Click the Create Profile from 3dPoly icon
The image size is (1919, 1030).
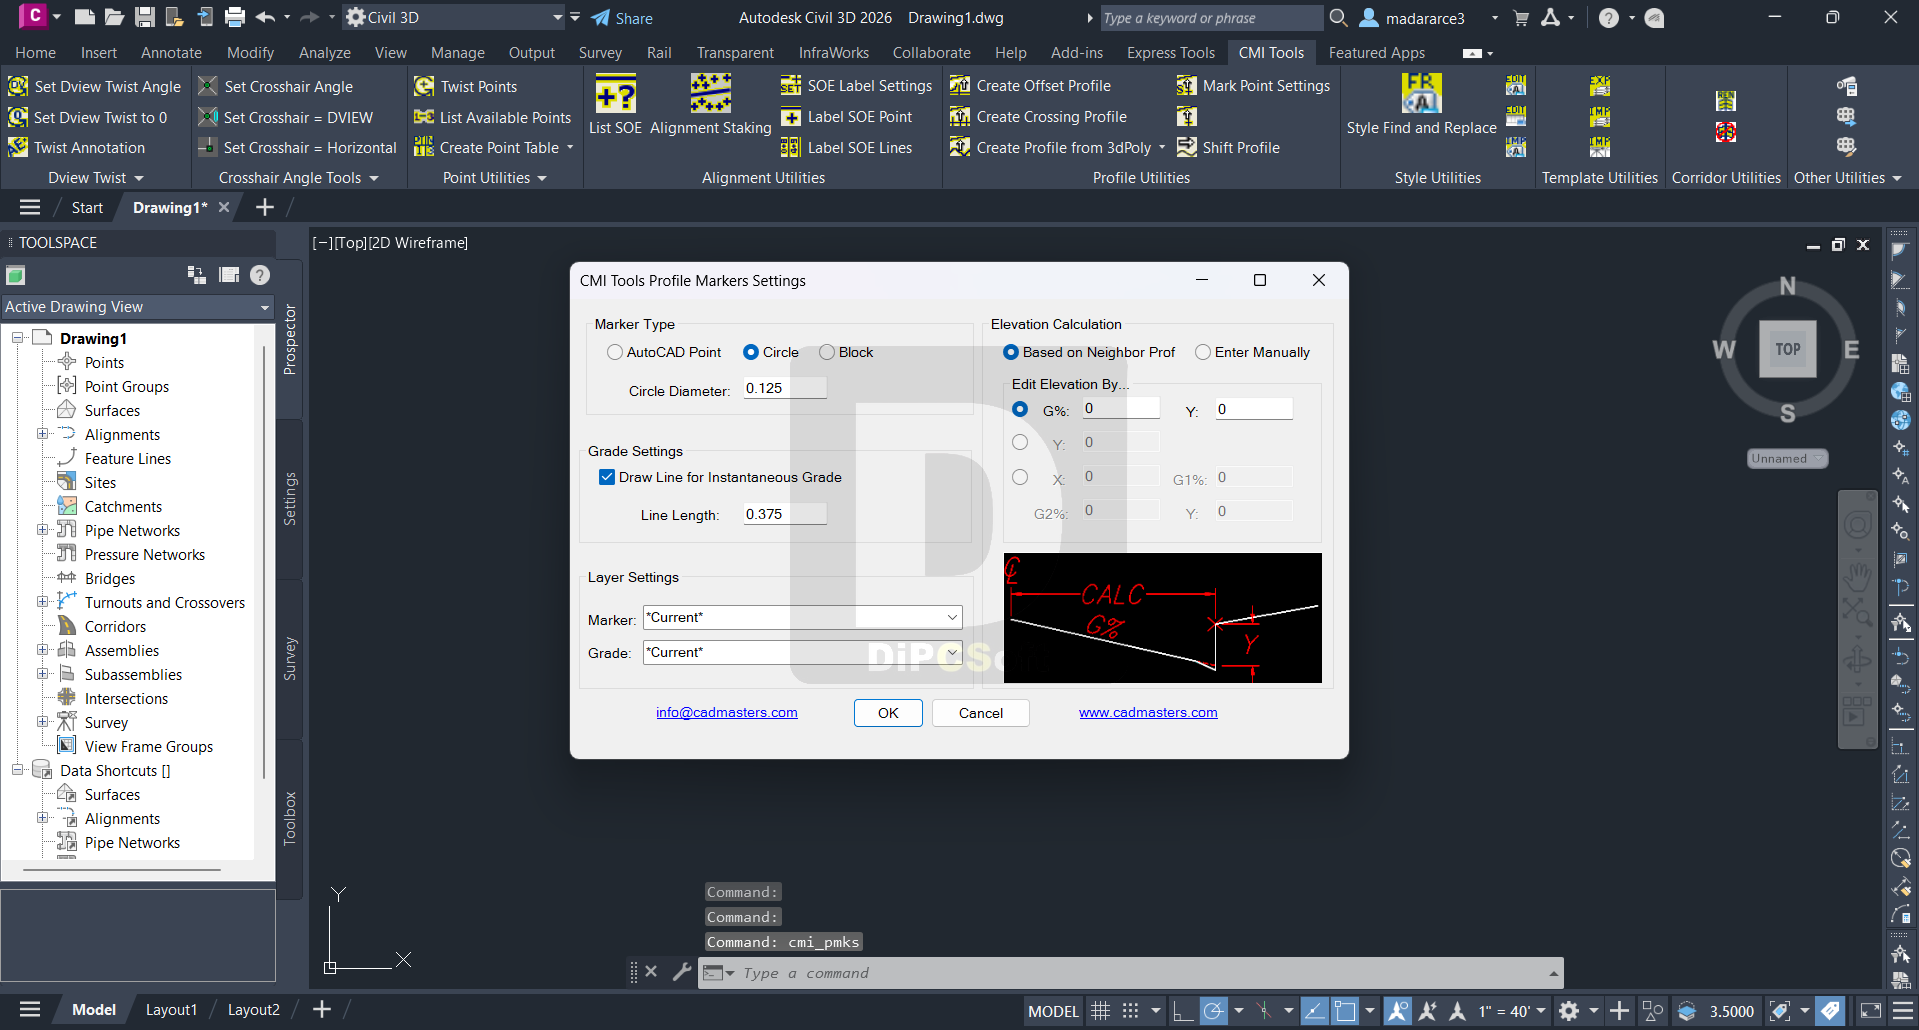coord(960,148)
